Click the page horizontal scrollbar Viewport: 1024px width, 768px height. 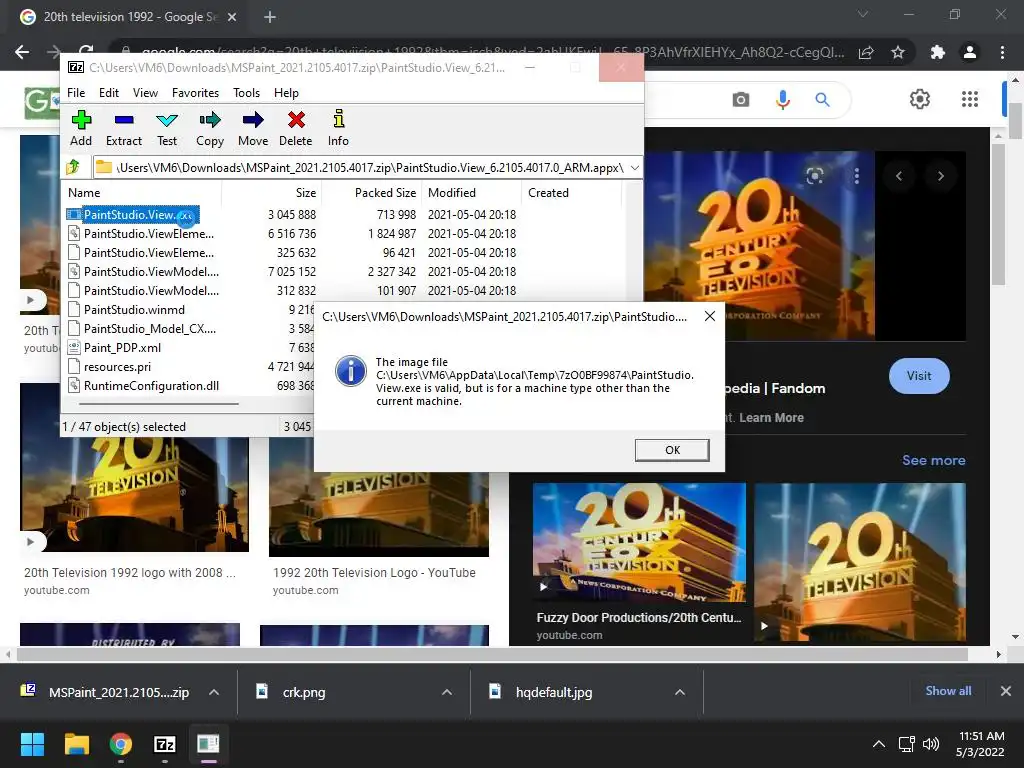[x=491, y=654]
